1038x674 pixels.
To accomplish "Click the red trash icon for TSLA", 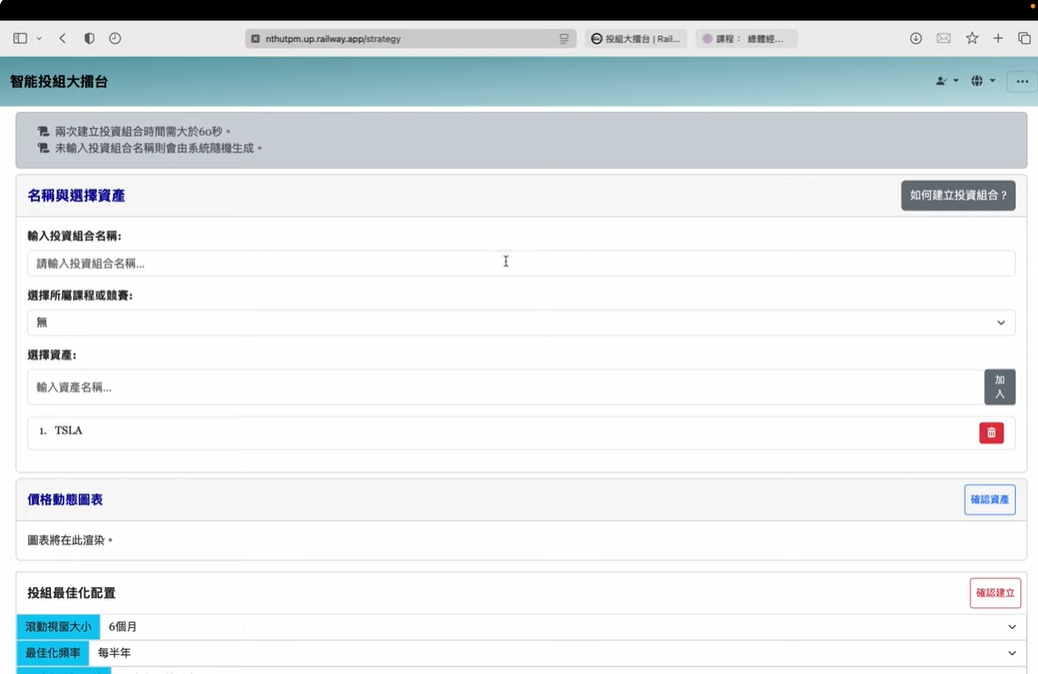I will click(x=991, y=432).
